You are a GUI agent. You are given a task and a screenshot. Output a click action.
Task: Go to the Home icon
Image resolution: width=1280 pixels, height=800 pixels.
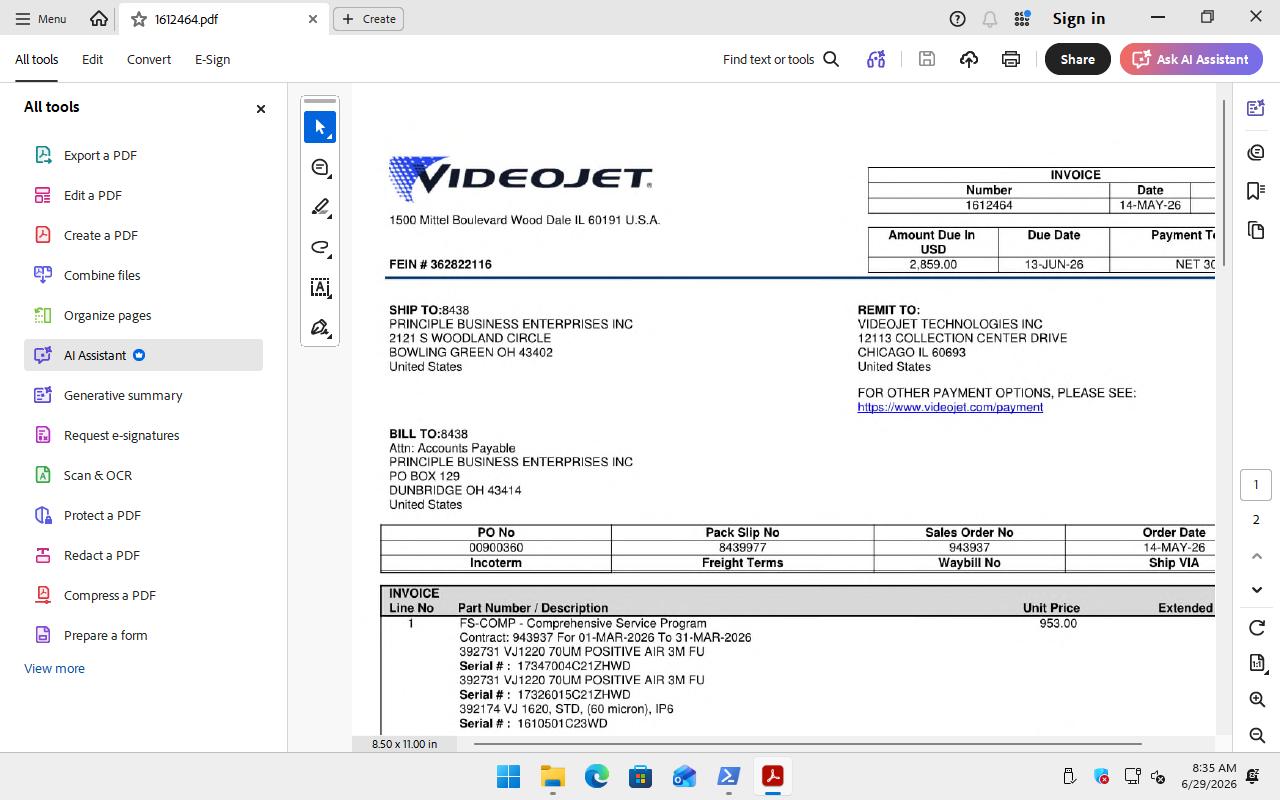coord(99,19)
